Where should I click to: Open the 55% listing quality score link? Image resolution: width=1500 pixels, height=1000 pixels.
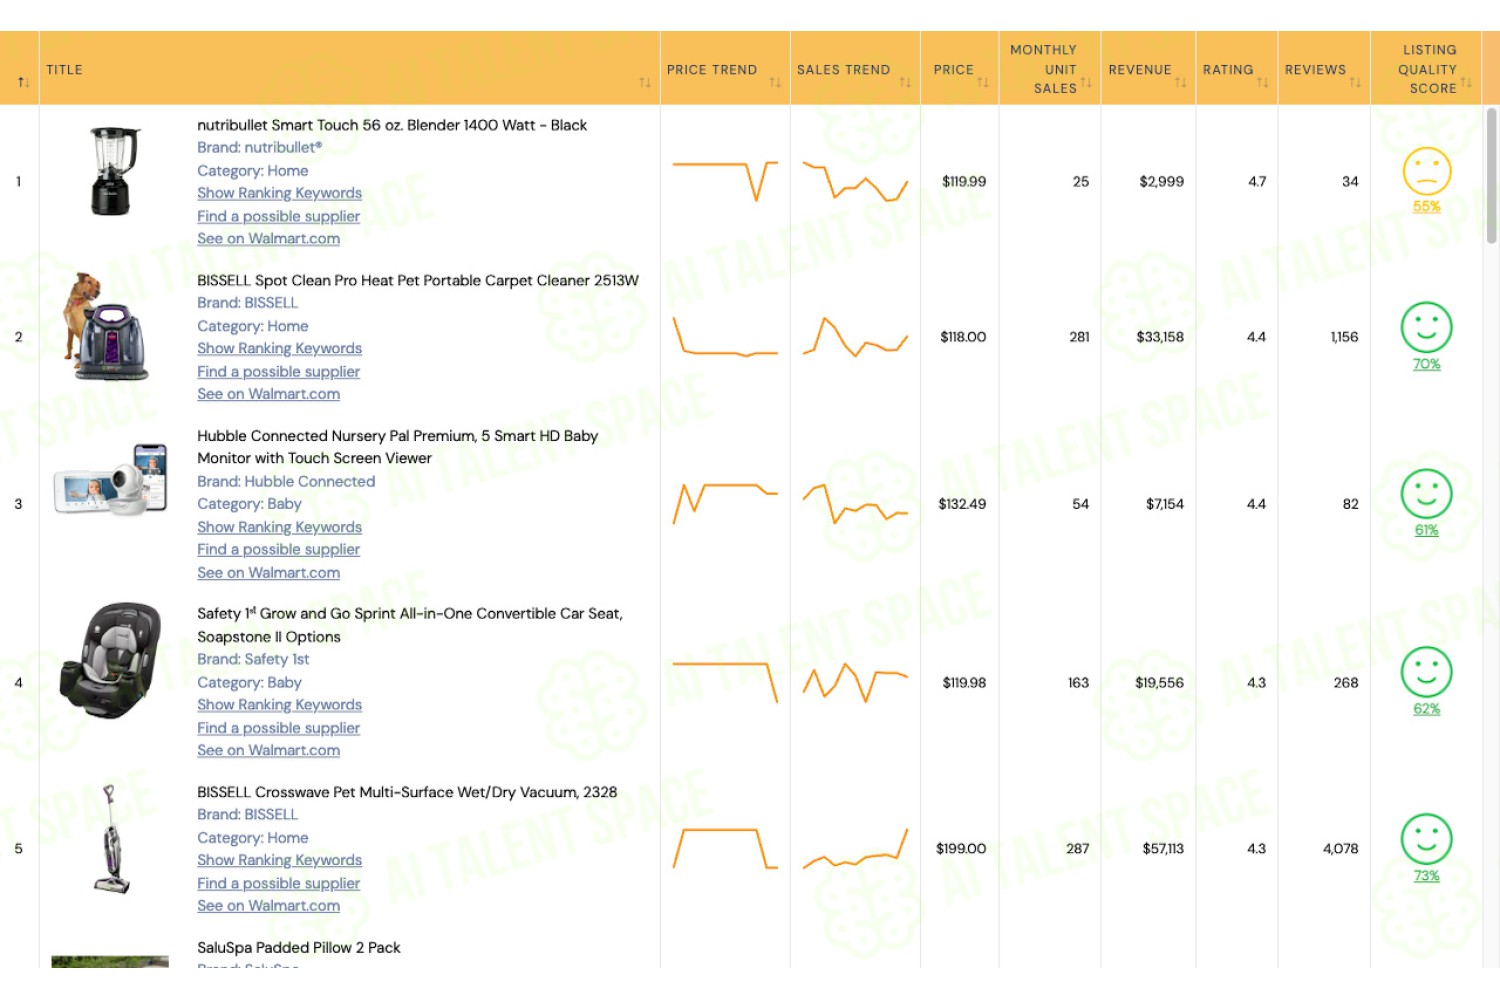point(1427,207)
